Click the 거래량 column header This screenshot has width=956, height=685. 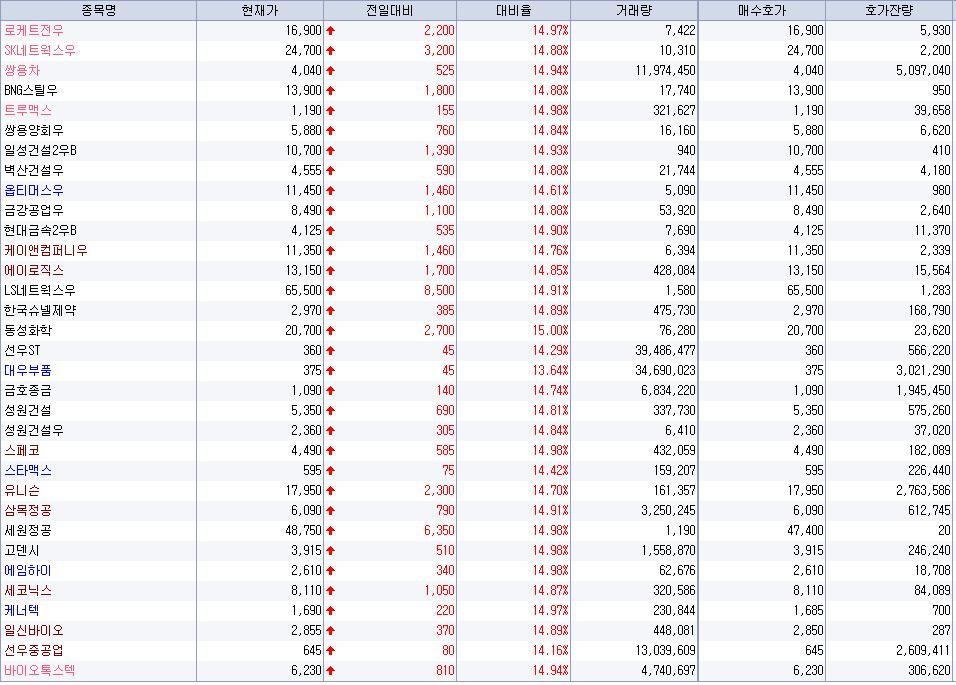634,10
